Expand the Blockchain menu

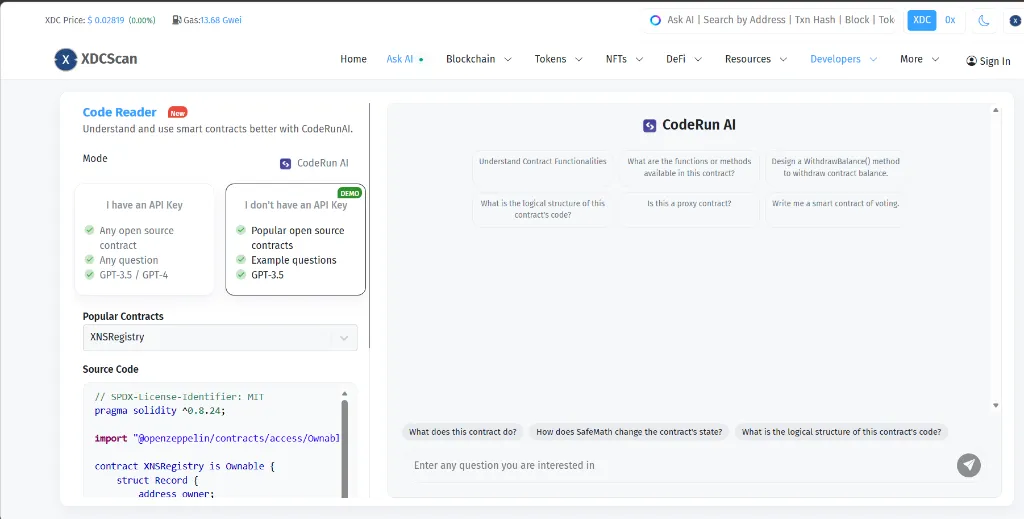[479, 59]
